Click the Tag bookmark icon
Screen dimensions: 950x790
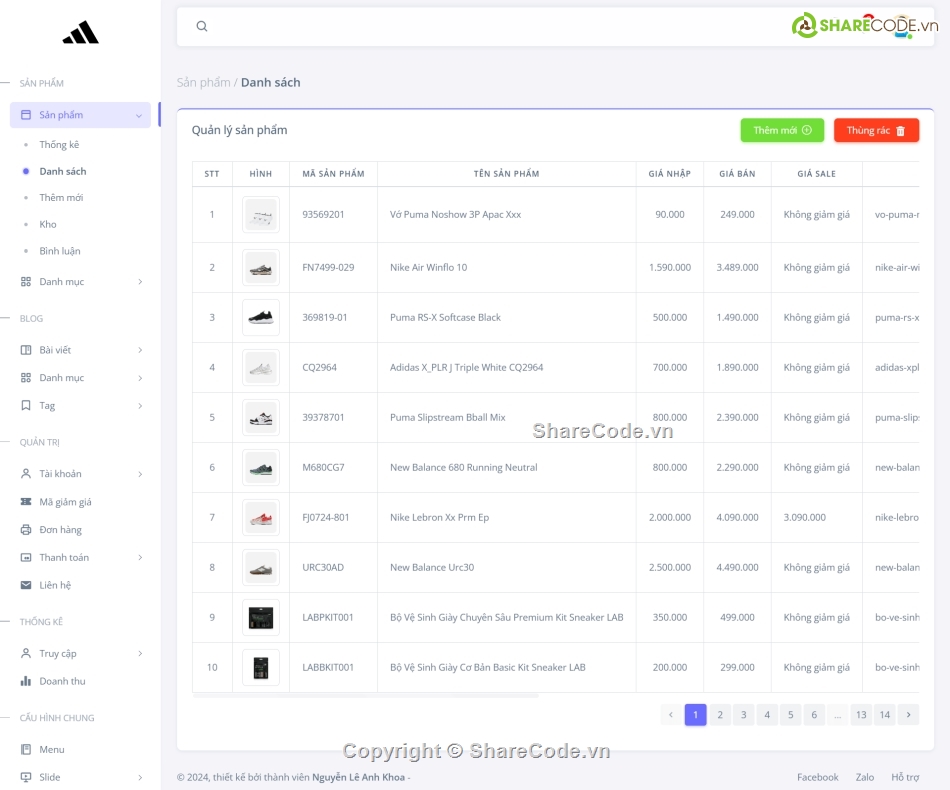tap(25, 405)
